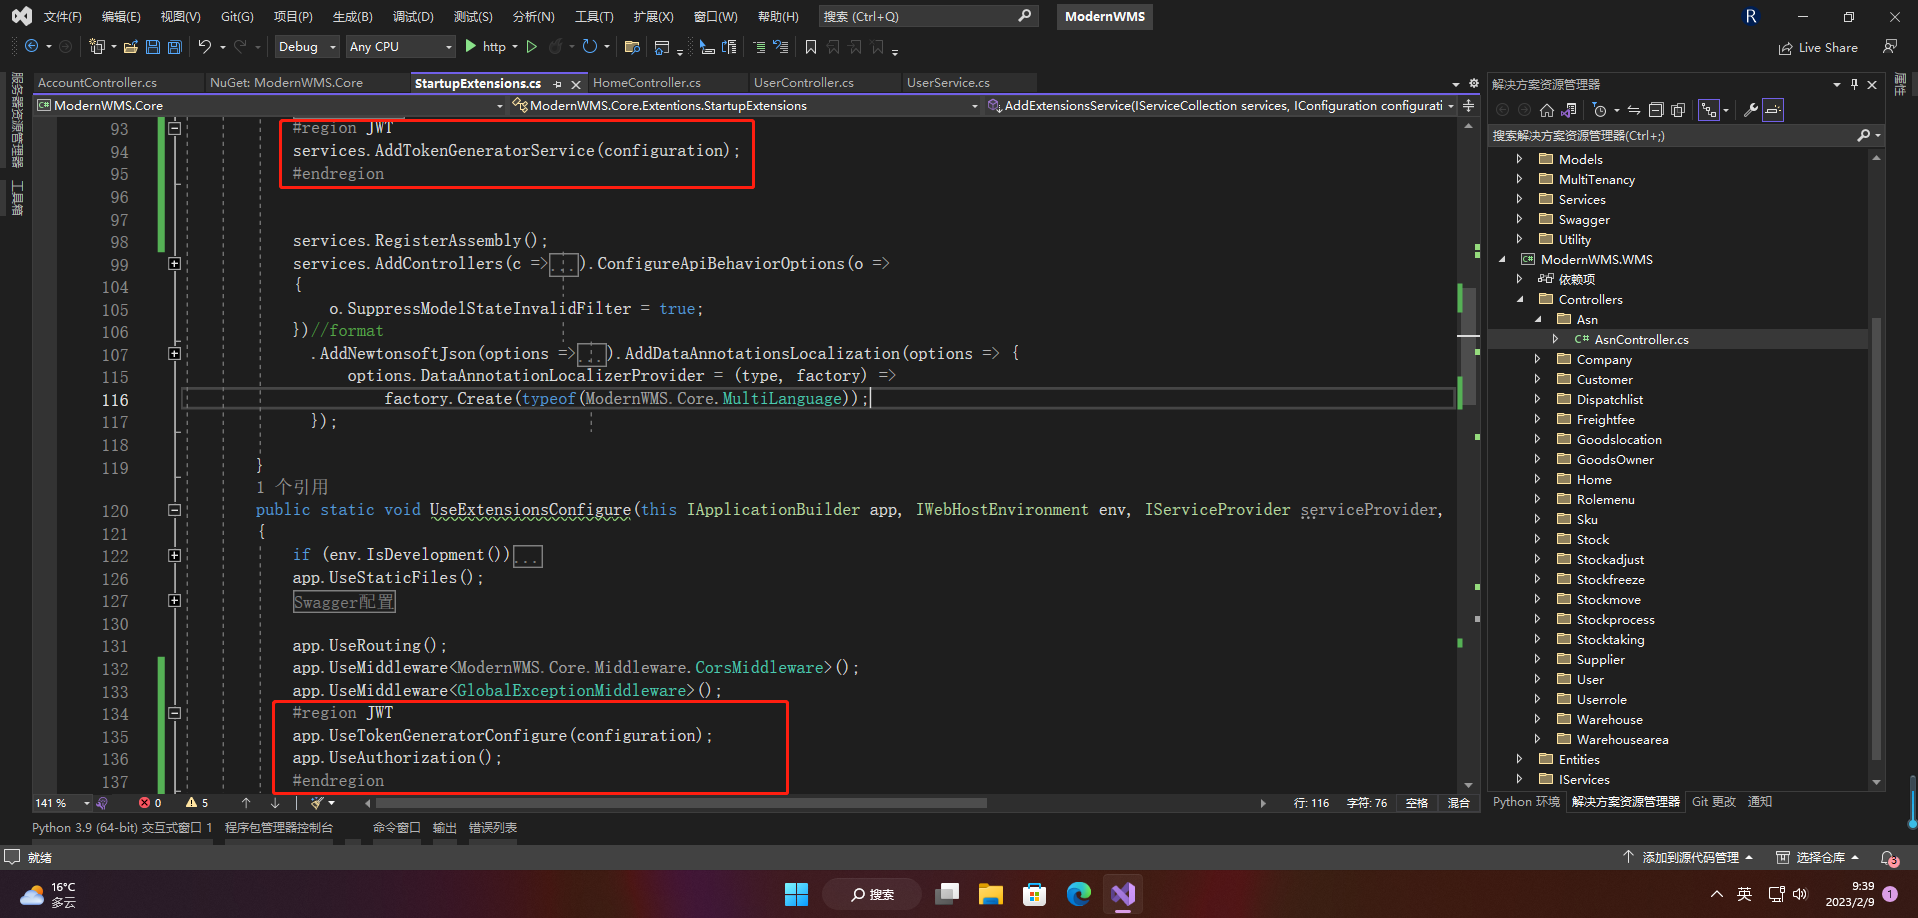Toggle bookmark using the bookmark toolbar icon
Image resolution: width=1918 pixels, height=918 pixels.
(810, 47)
